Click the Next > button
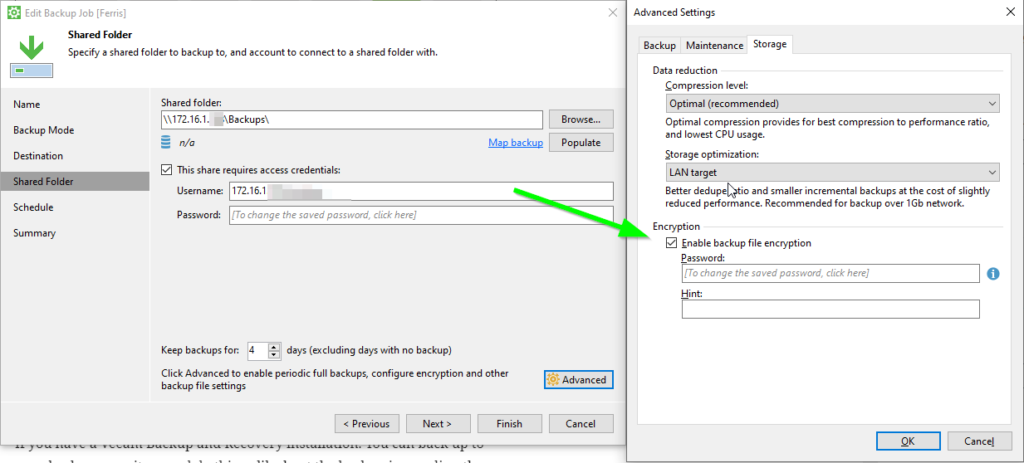Image resolution: width=1024 pixels, height=463 pixels. pos(438,424)
